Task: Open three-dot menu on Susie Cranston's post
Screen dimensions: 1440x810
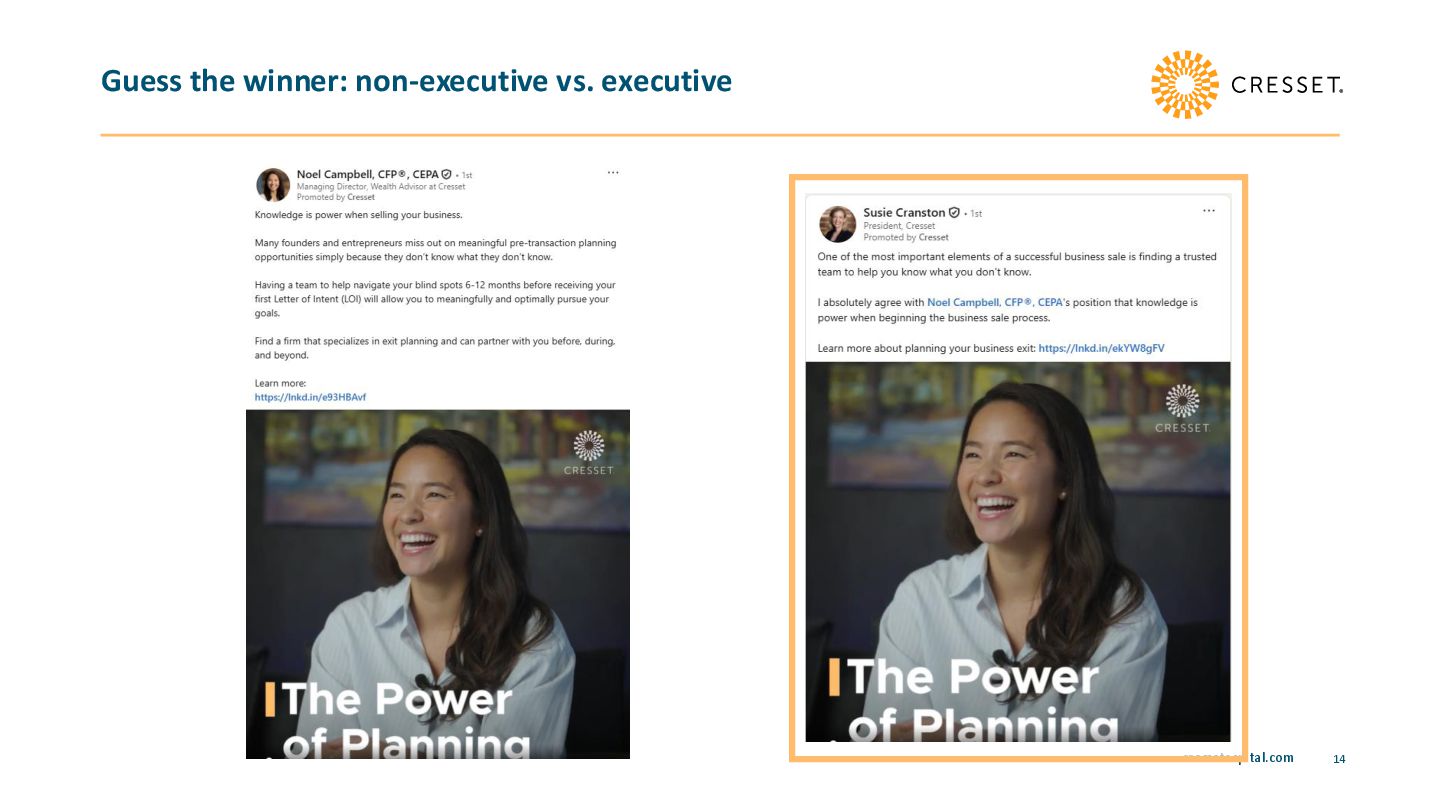Action: (1209, 211)
